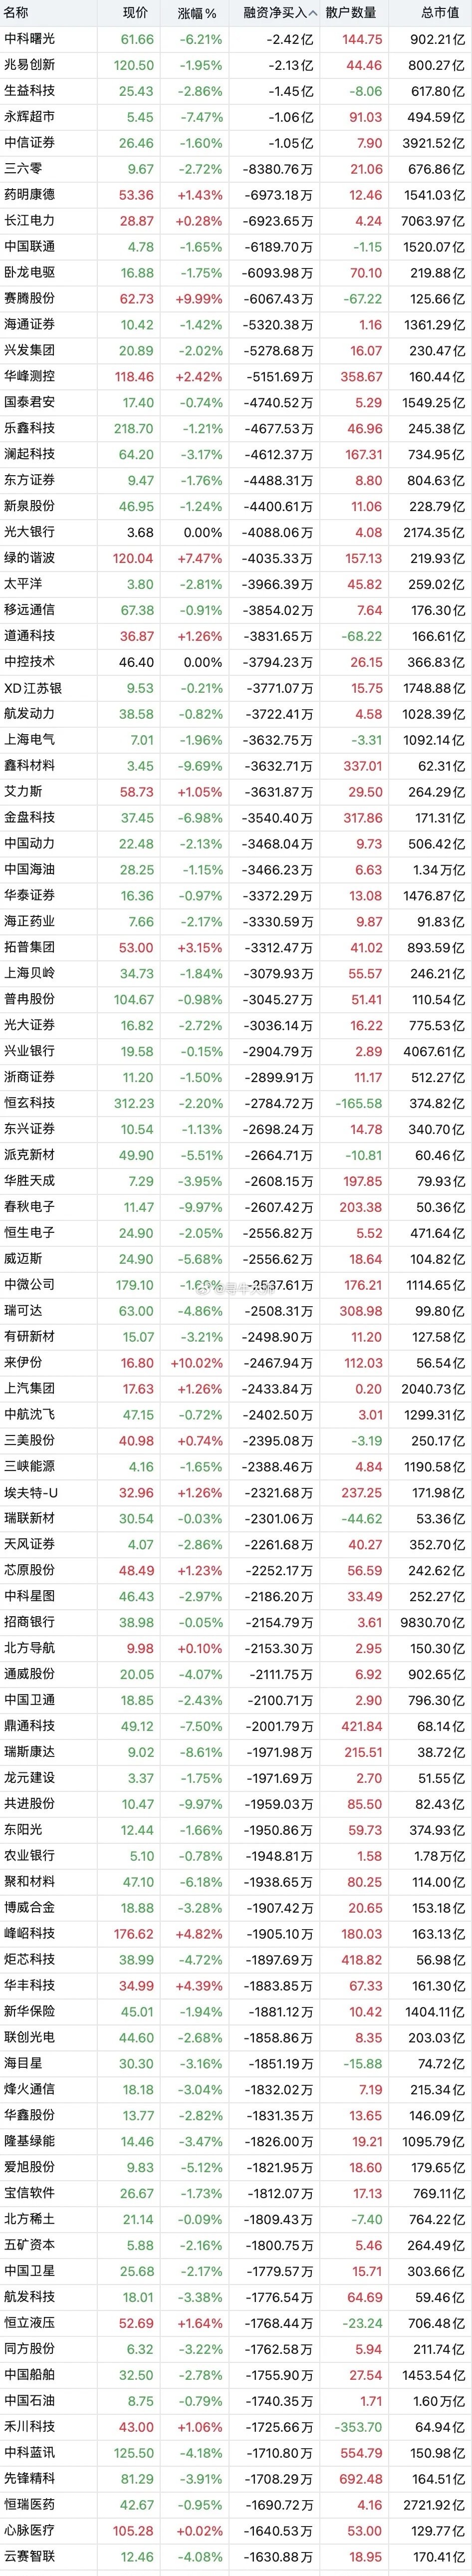472x2576 pixels.
Task: Sort by the 融资净买入 column header
Action: (x=281, y=13)
